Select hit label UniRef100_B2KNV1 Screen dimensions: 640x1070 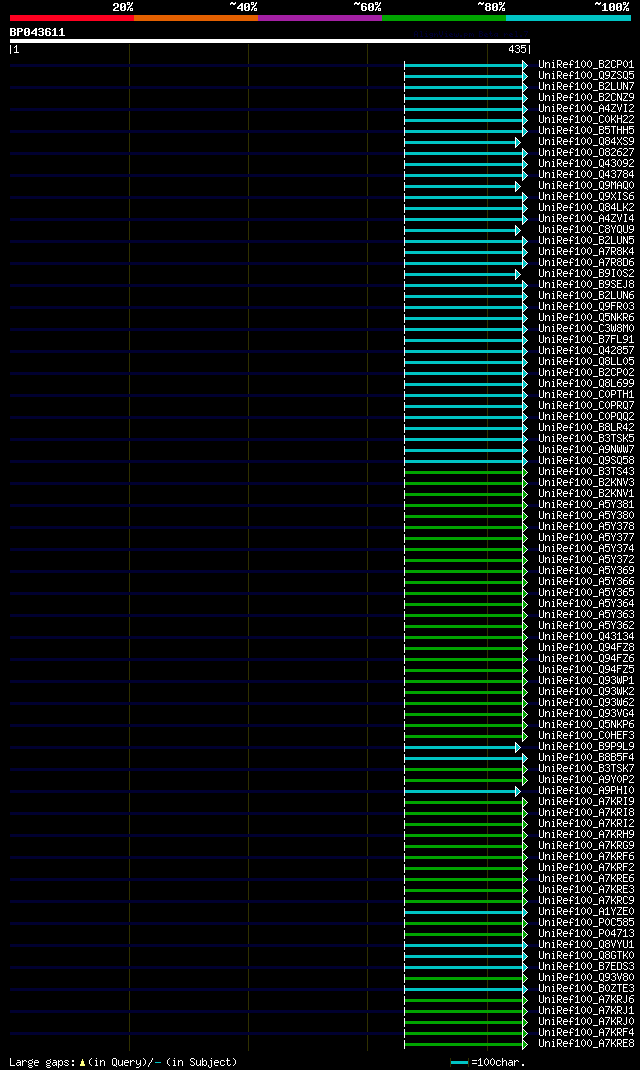coord(586,493)
